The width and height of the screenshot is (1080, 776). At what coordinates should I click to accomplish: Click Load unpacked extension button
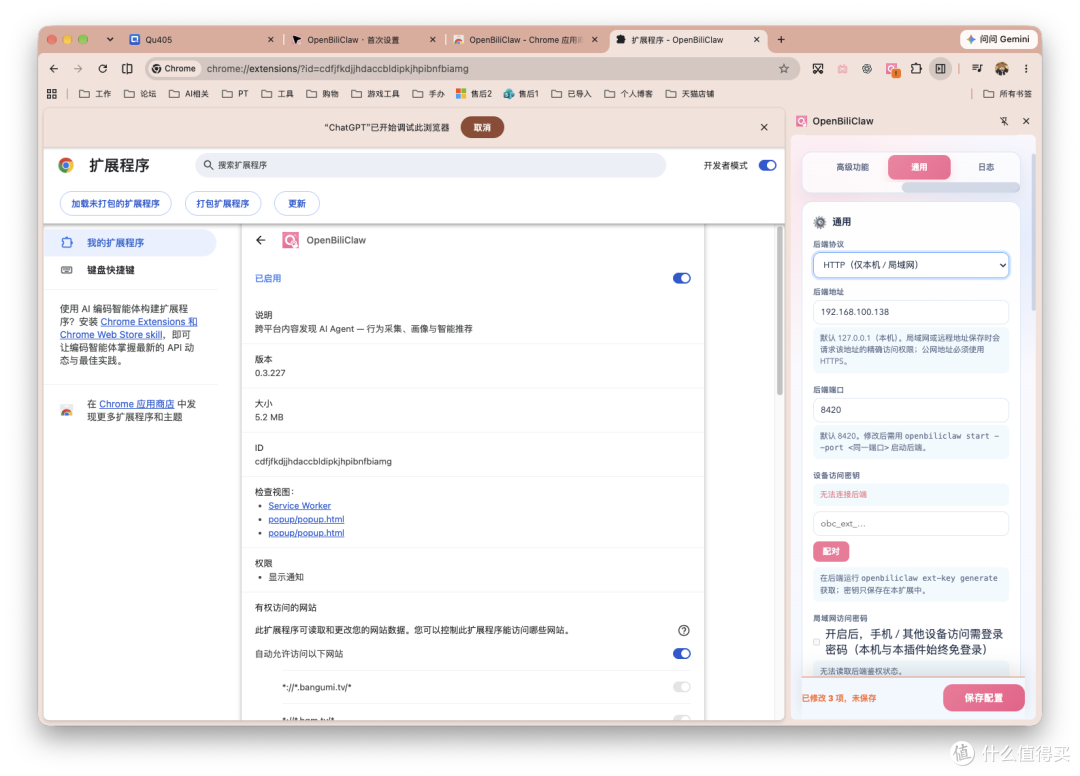[115, 204]
